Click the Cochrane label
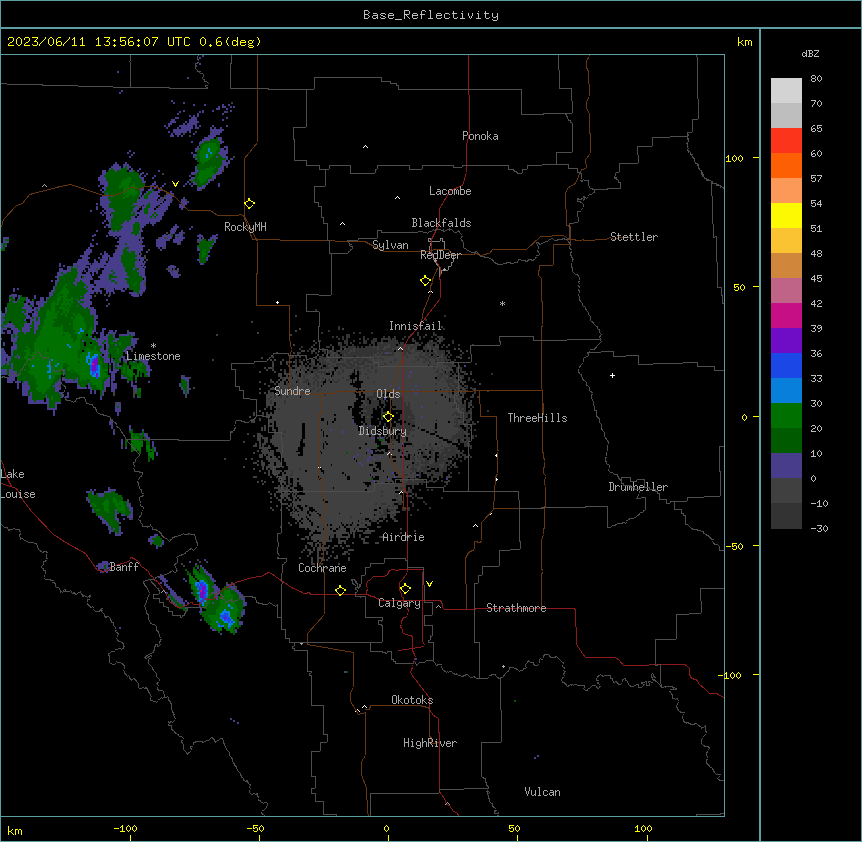The image size is (862, 842). point(322,568)
